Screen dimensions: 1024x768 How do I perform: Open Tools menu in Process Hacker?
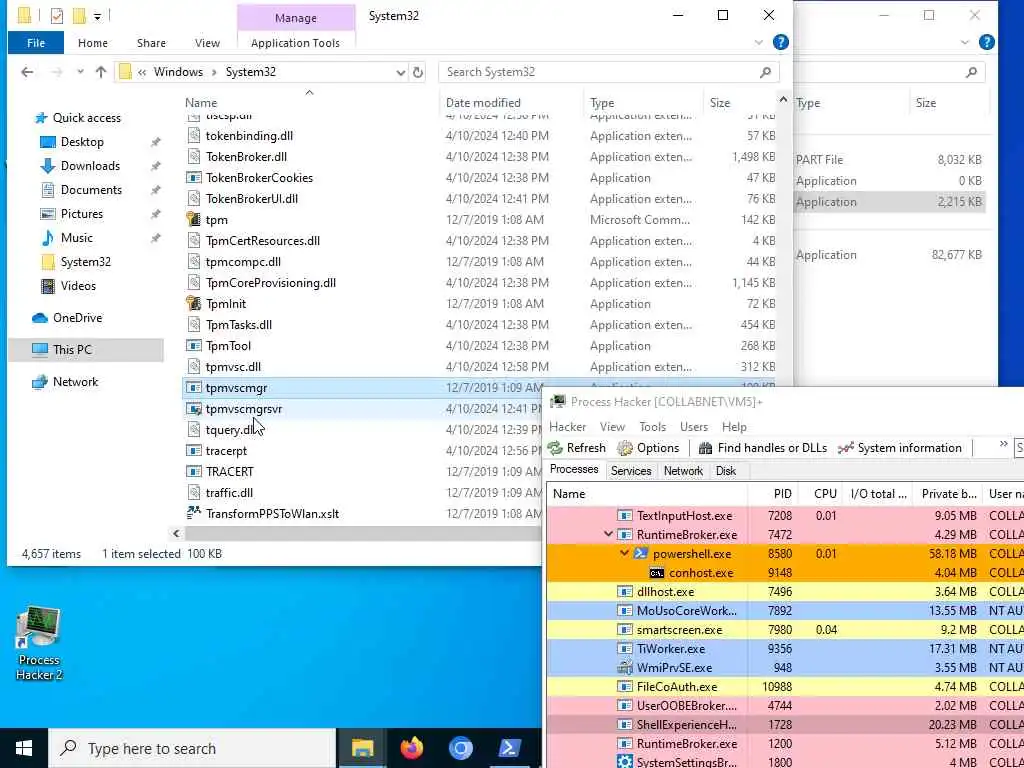pyautogui.click(x=652, y=426)
